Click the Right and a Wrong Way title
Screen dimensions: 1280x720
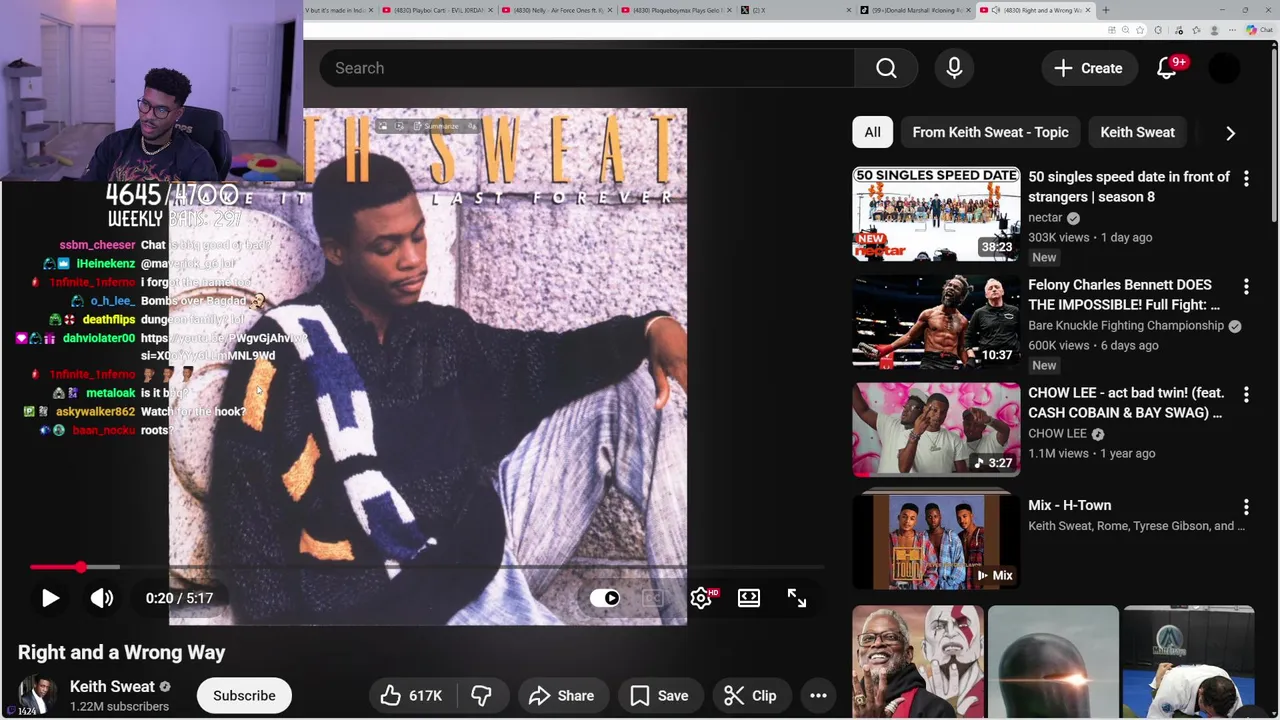pos(121,652)
